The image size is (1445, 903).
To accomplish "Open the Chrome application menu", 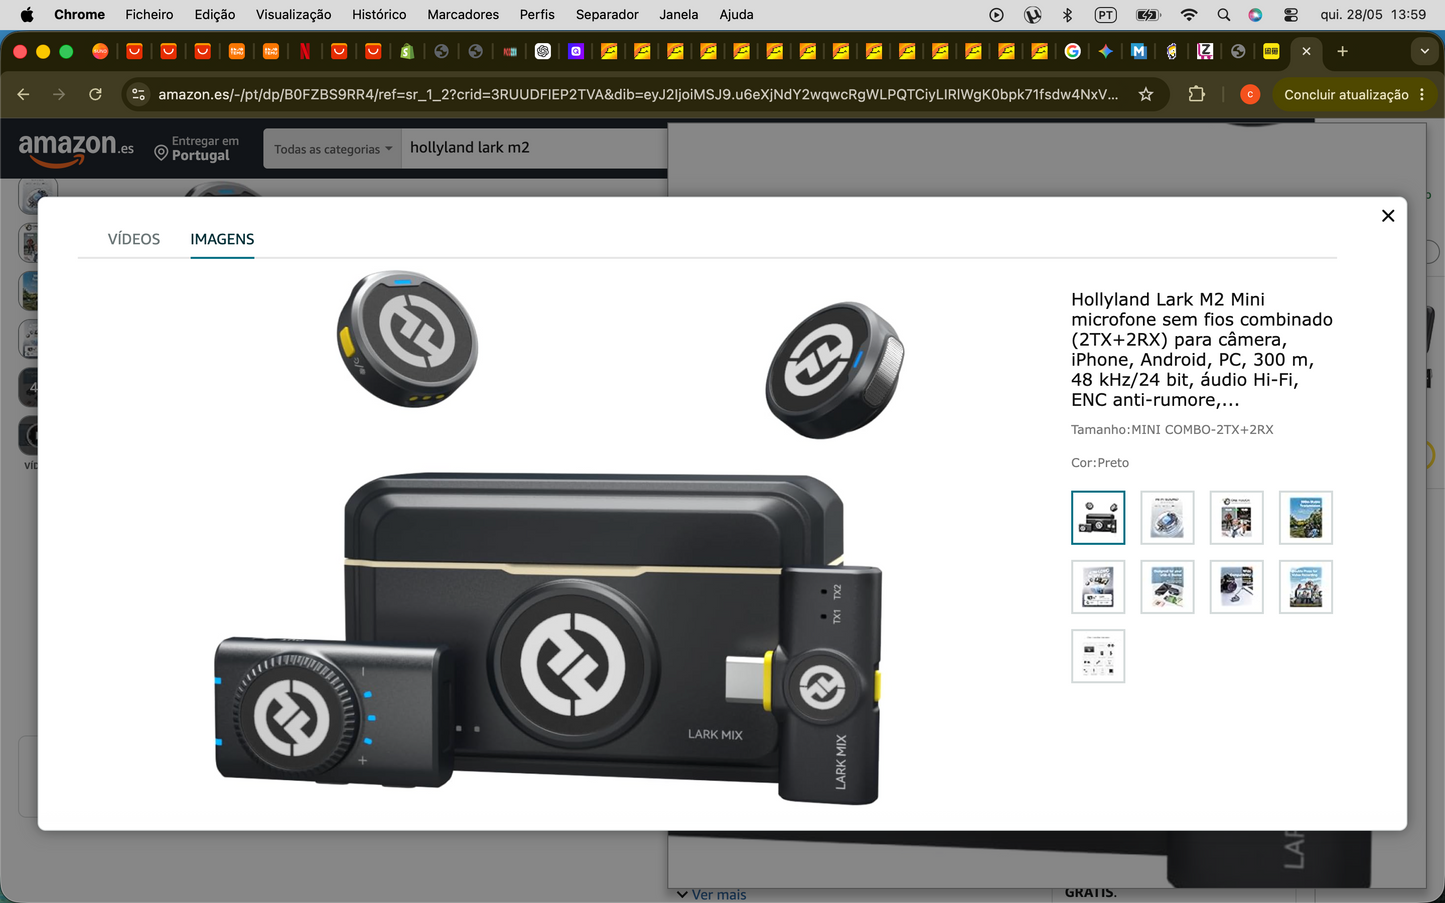I will 79,14.
